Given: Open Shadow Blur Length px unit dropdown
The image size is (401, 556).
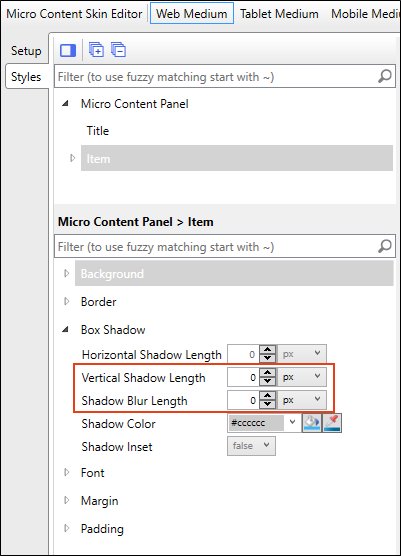Looking at the screenshot, I should [302, 400].
